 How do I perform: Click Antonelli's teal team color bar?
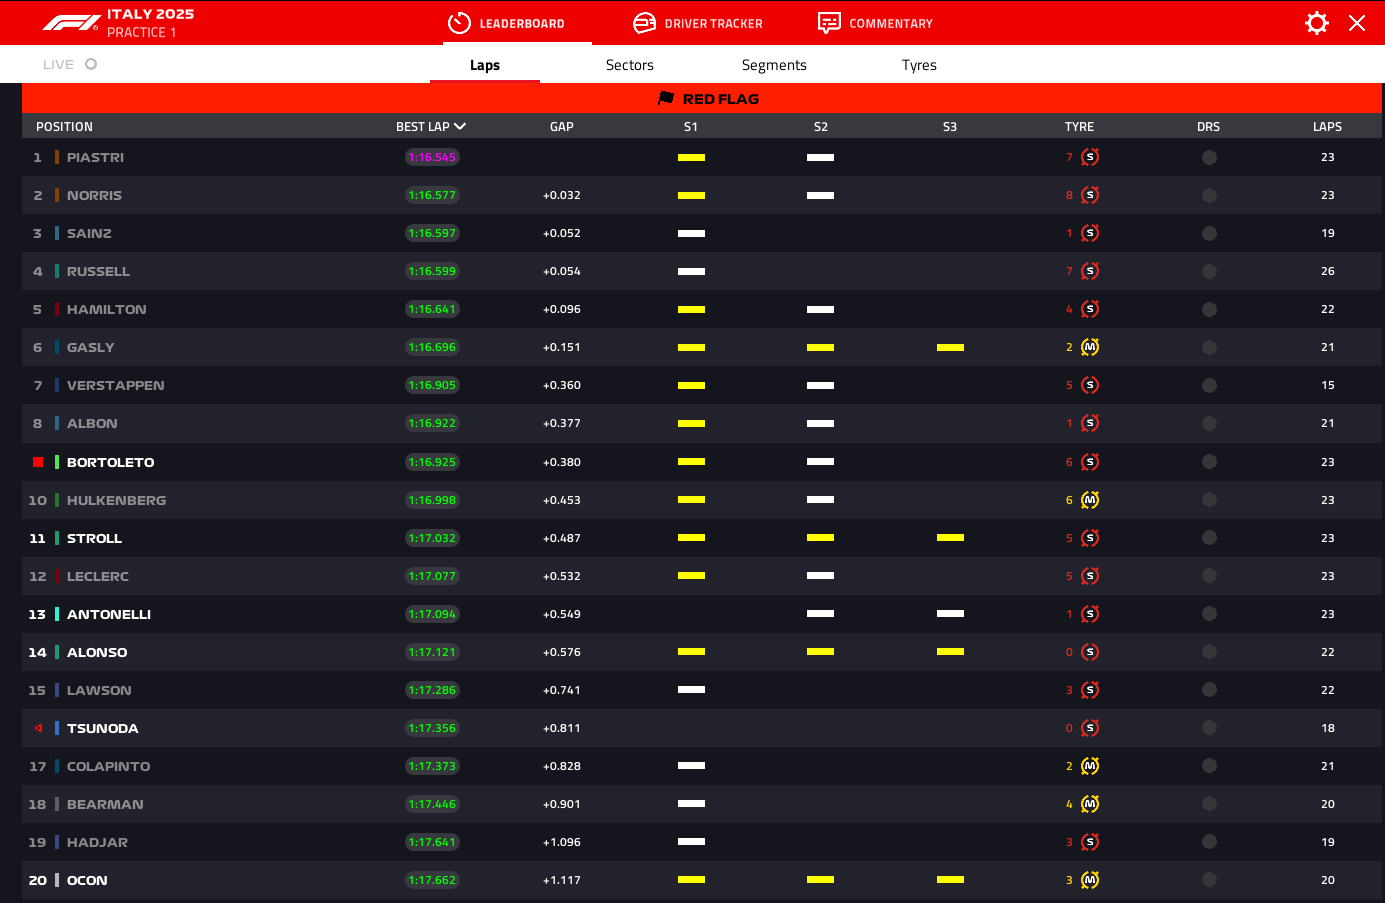[57, 614]
